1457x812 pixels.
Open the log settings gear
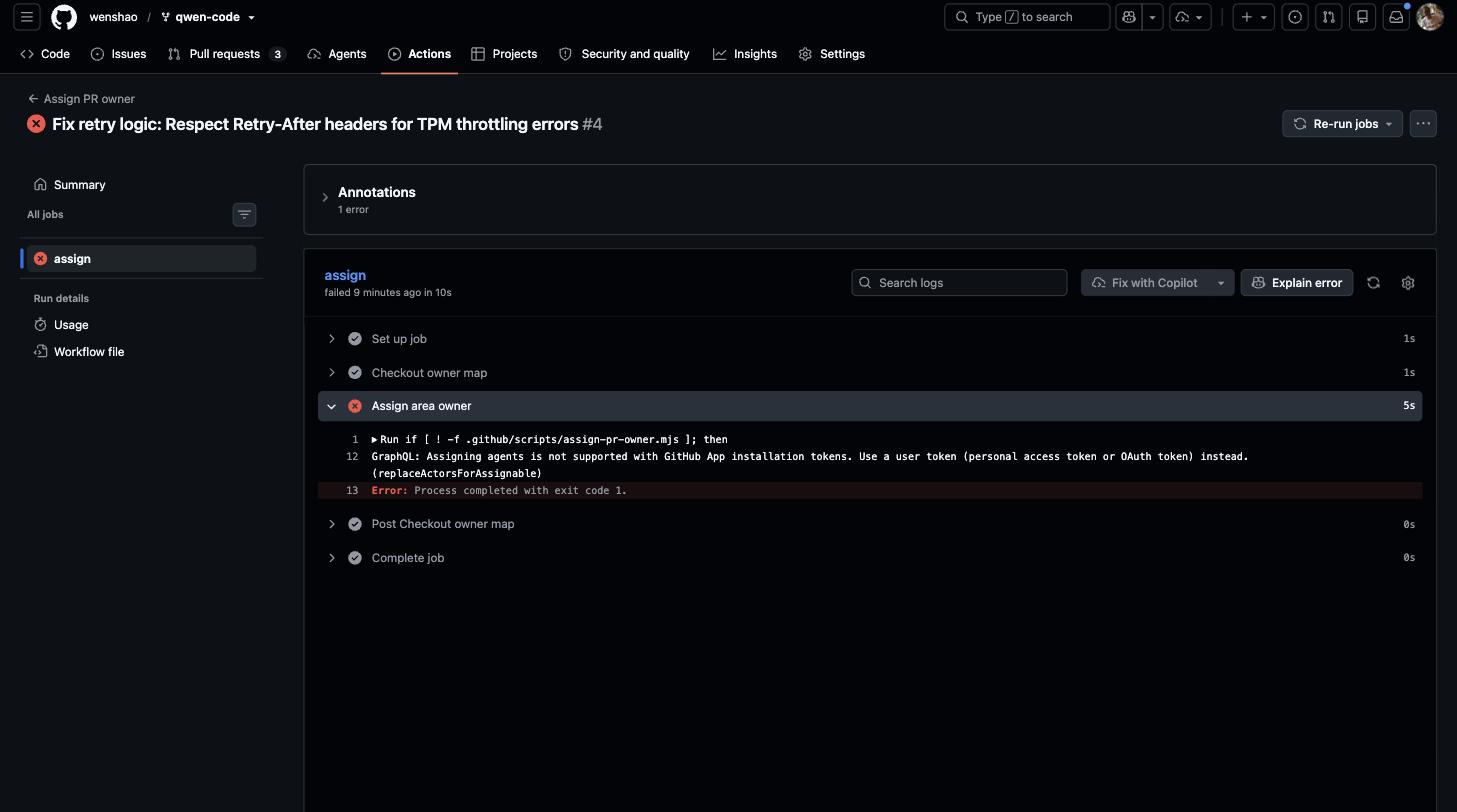(1408, 283)
